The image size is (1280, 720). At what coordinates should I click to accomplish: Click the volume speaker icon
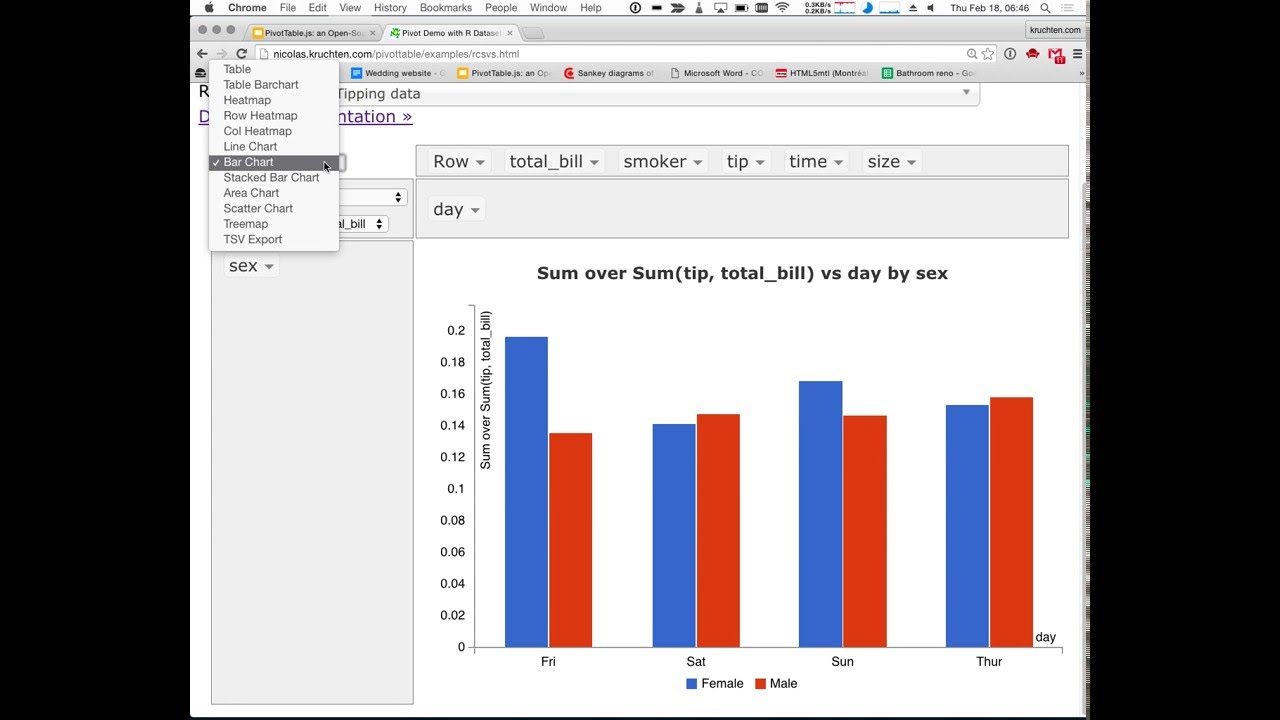pos(931,8)
